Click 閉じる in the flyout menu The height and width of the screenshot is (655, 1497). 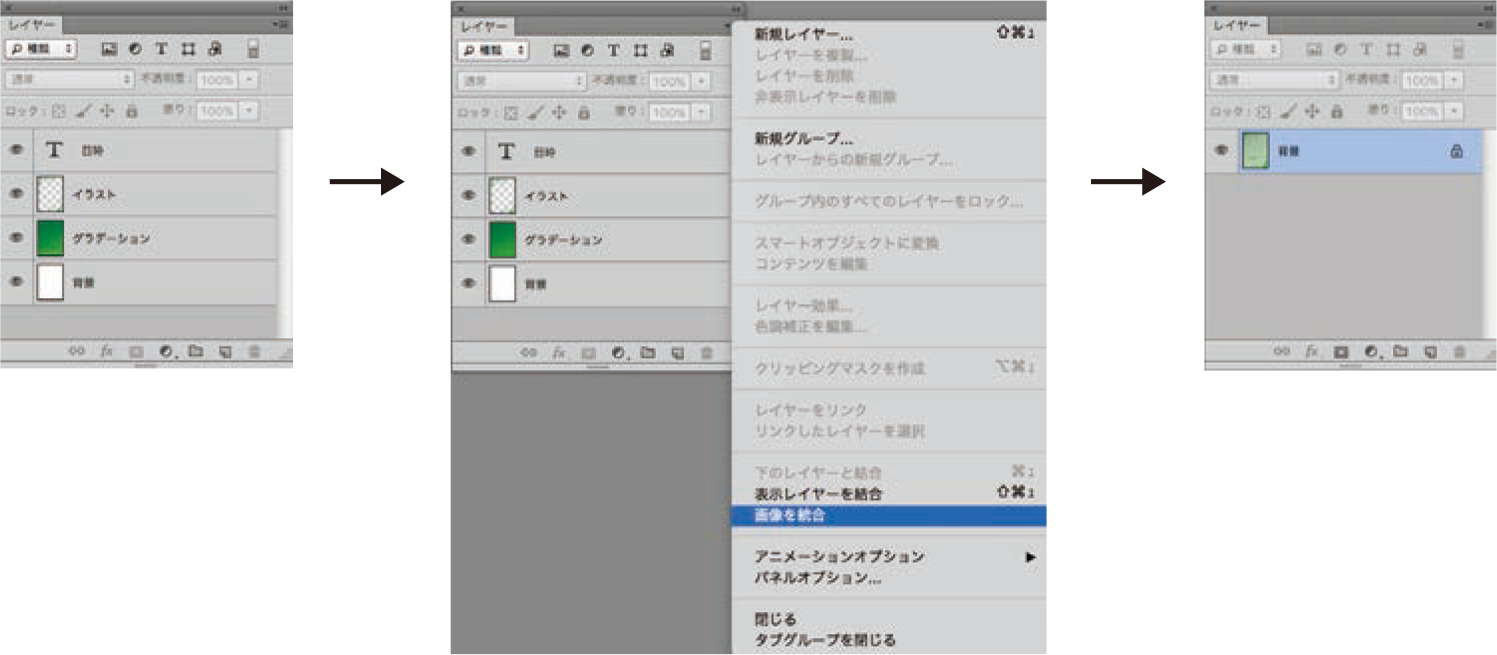click(x=775, y=619)
